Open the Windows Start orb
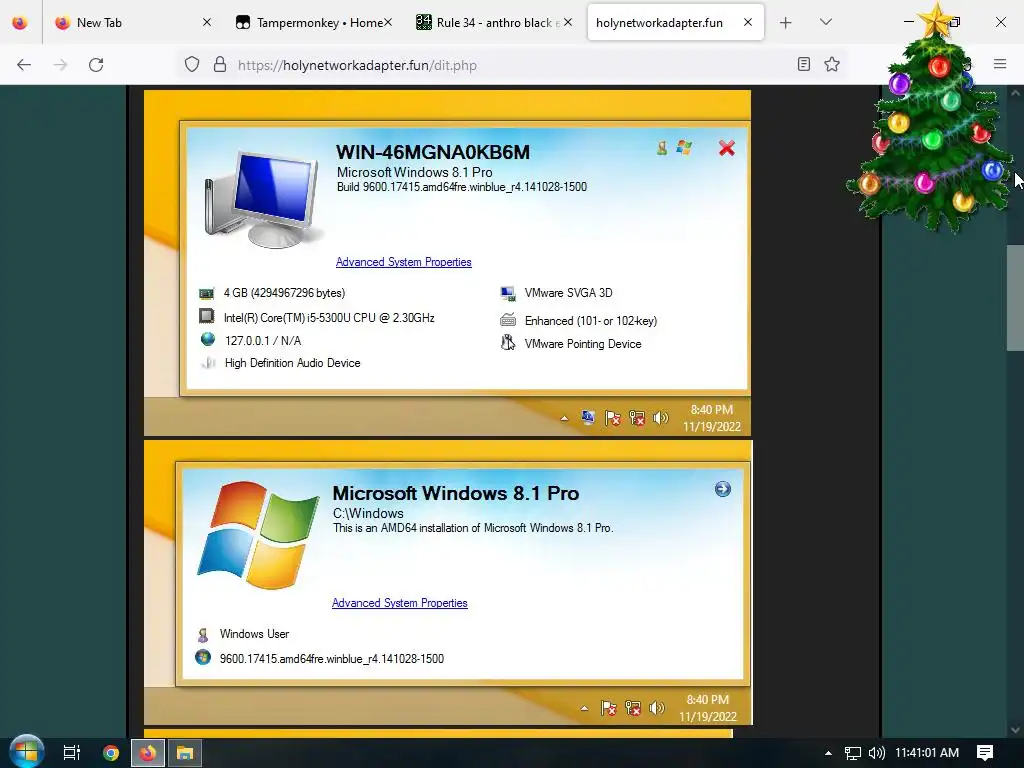 [26, 752]
